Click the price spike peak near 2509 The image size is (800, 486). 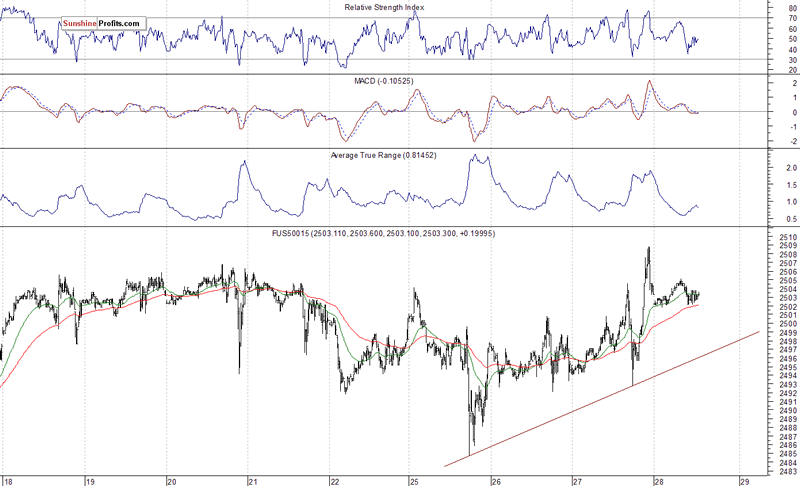point(648,248)
